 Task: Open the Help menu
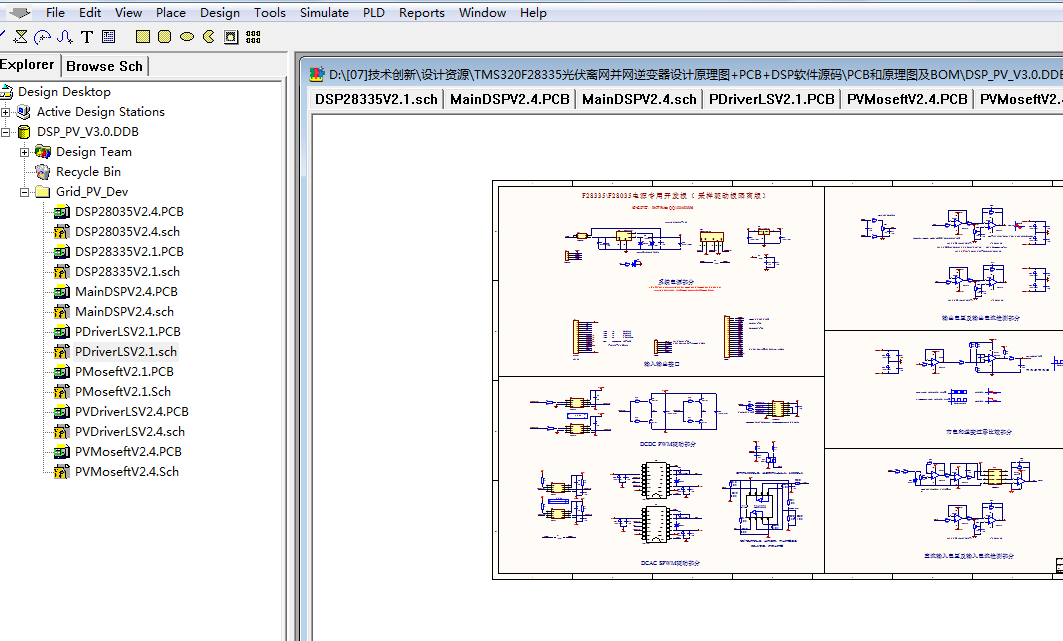pyautogui.click(x=534, y=12)
